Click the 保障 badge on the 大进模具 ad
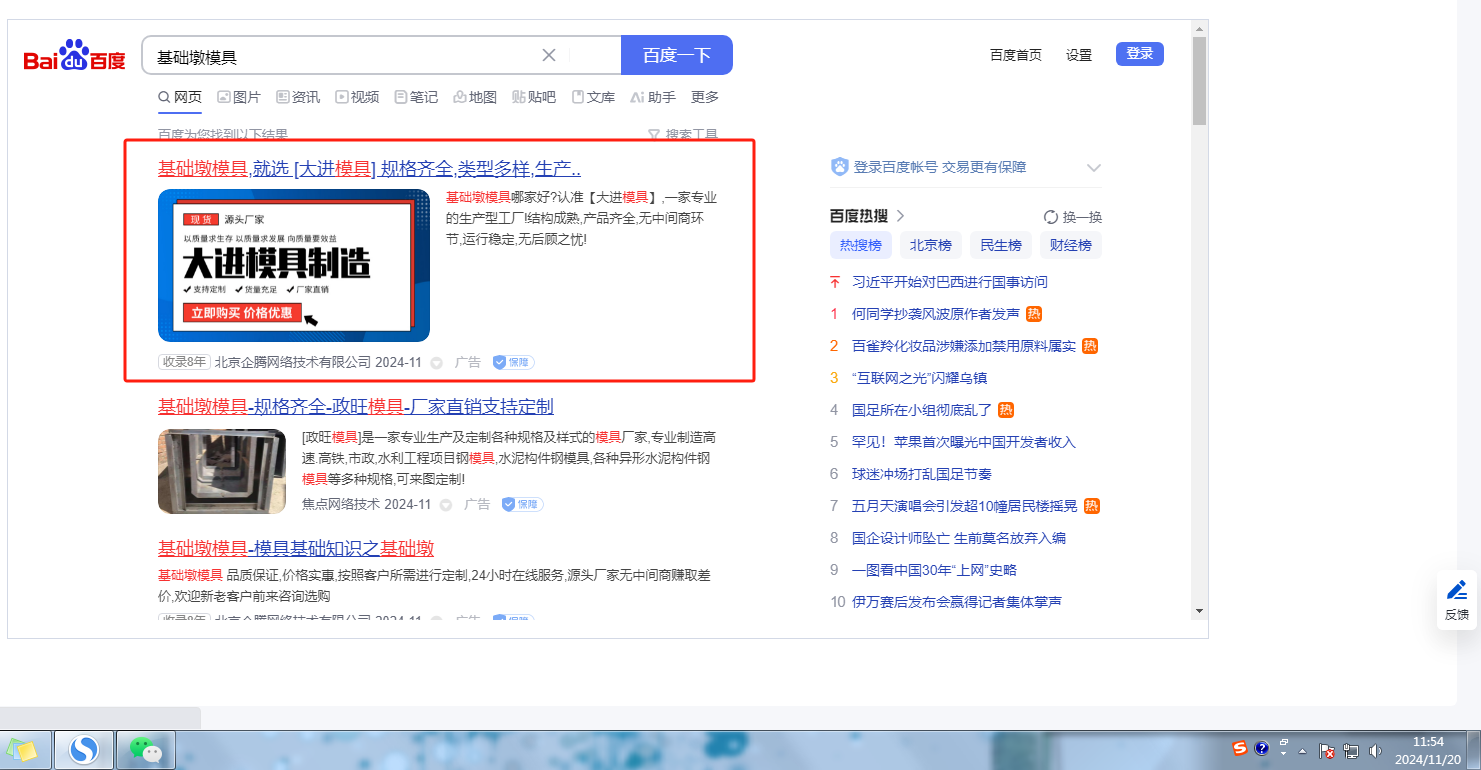Viewport: 1481px width, 770px height. 514,362
